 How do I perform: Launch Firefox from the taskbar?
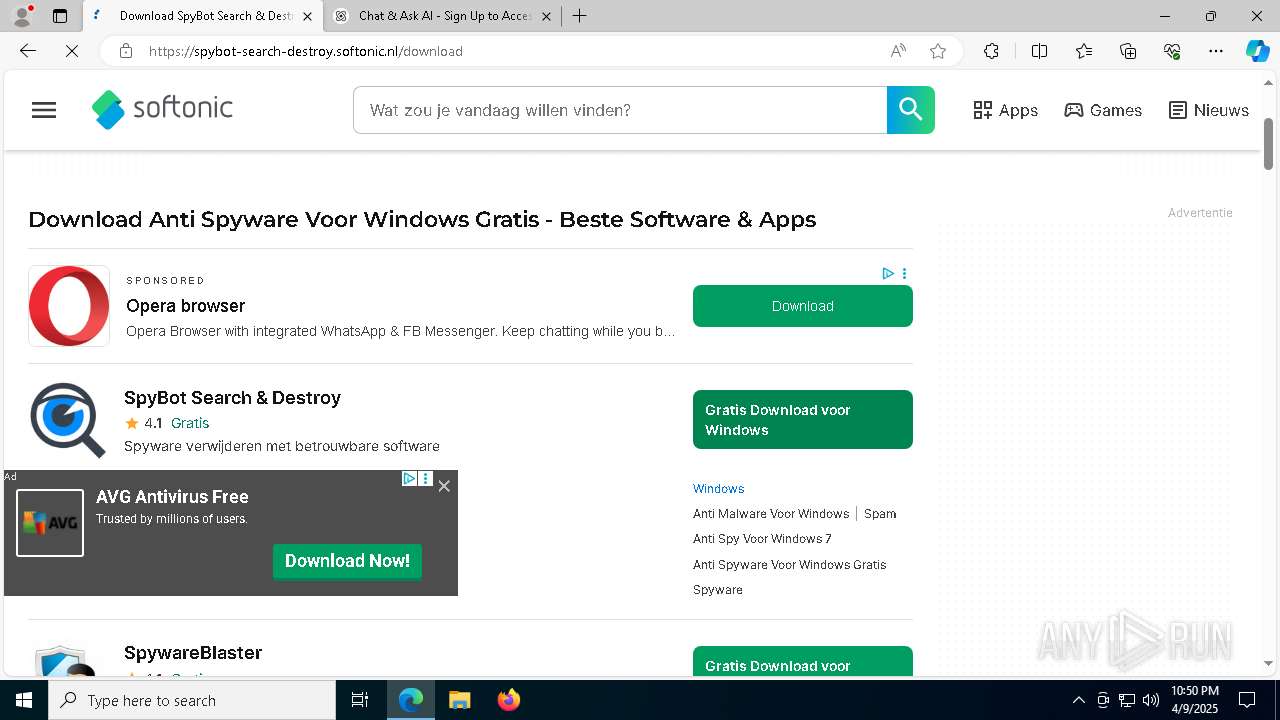coord(509,700)
